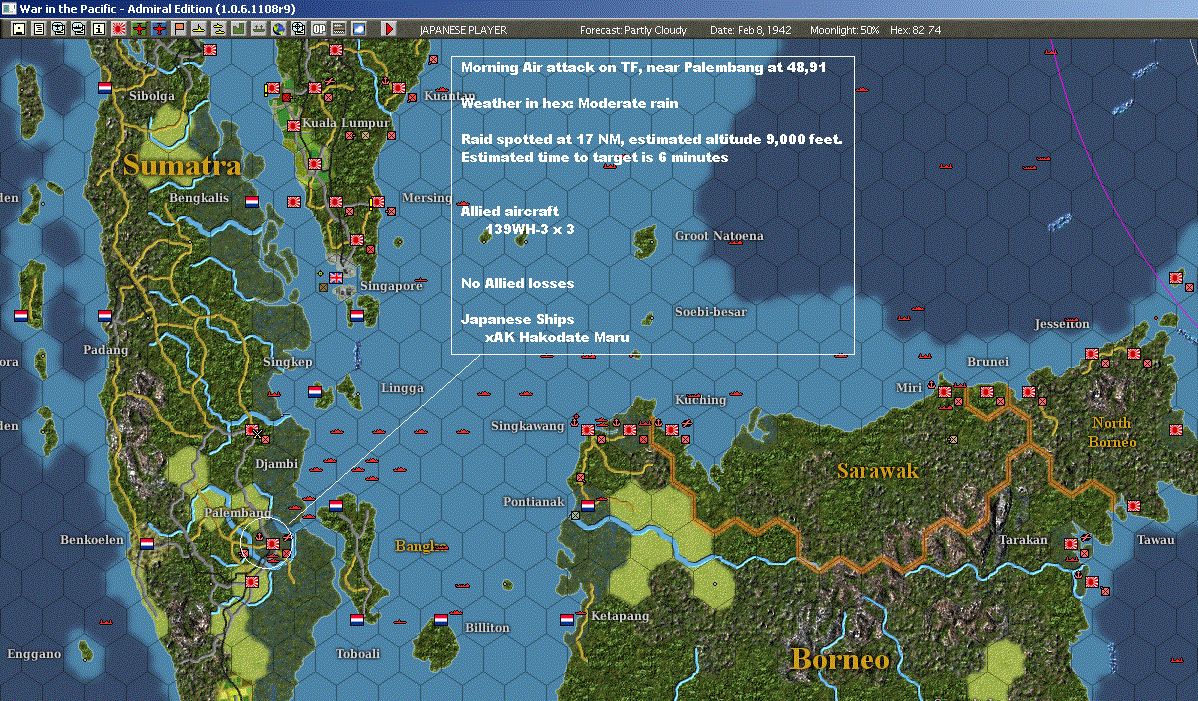The image size is (1198, 701).
Task: Open the reports document icon
Action: pos(39,29)
